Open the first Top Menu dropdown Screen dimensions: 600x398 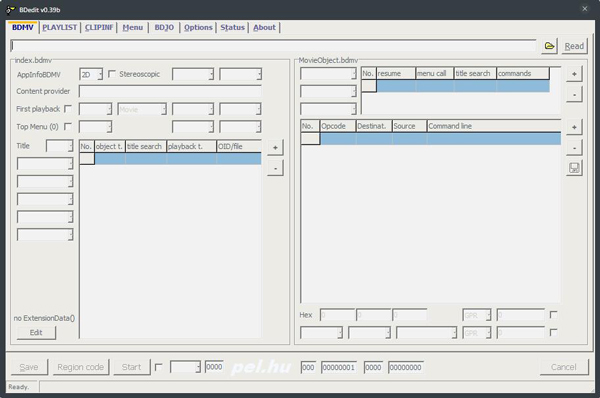coord(95,127)
